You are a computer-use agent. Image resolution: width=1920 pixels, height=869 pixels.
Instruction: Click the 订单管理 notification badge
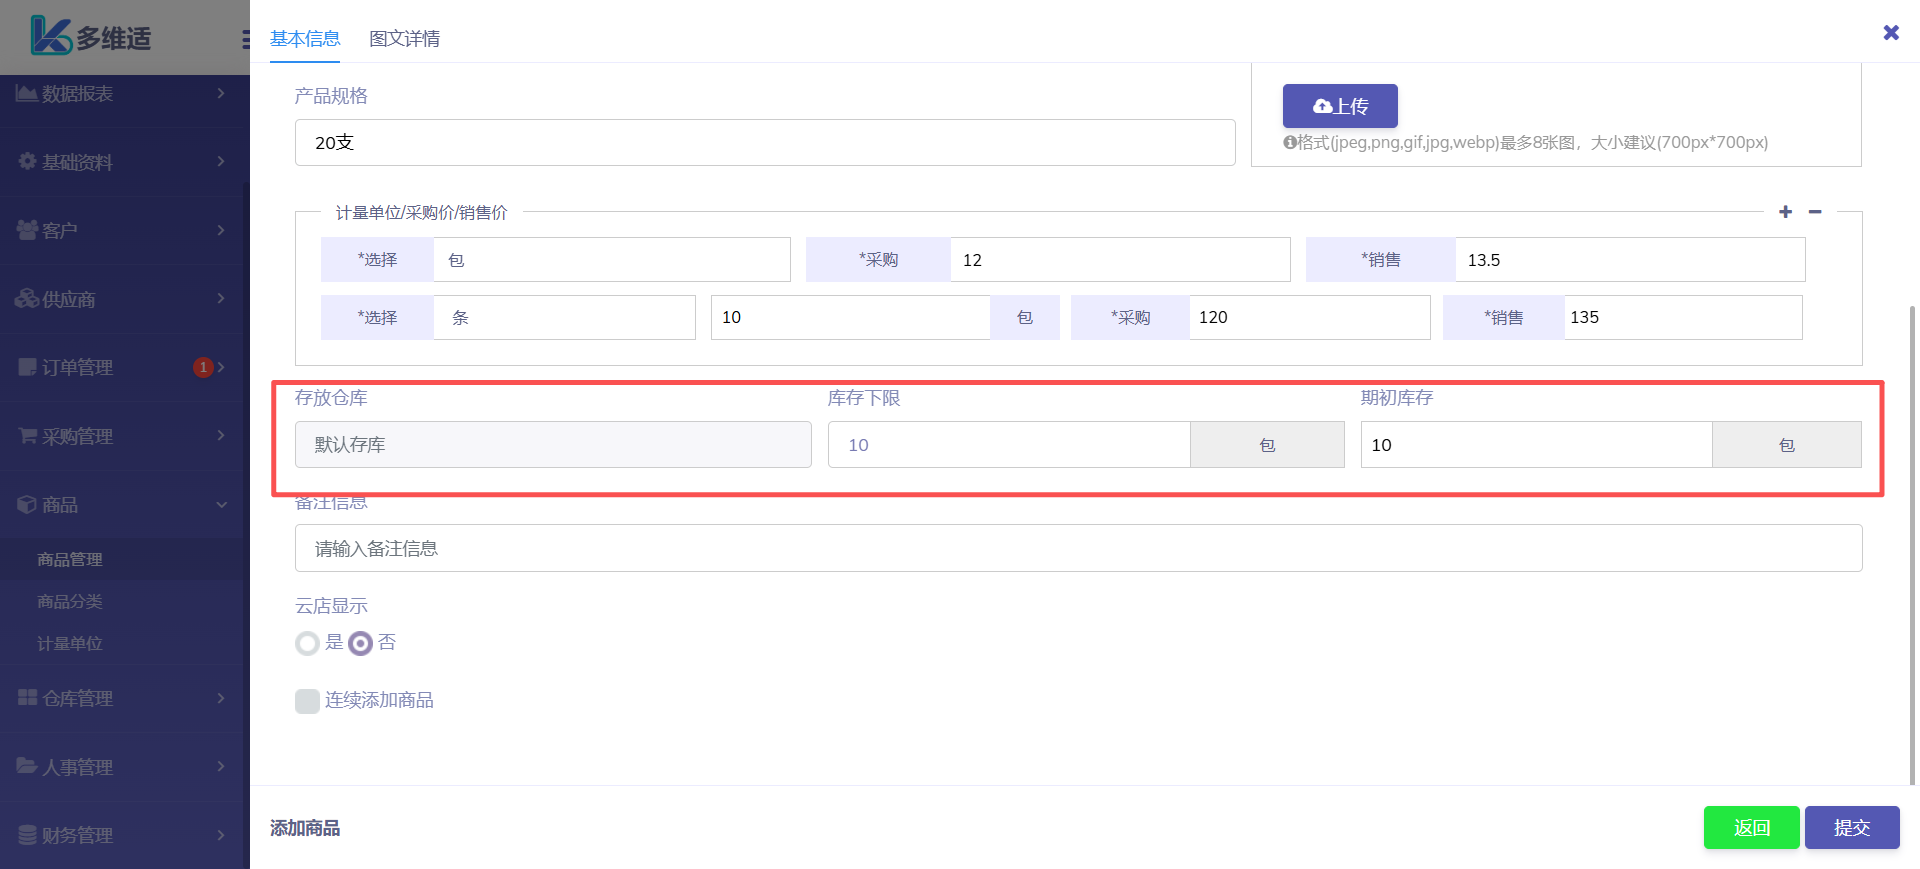(x=203, y=367)
